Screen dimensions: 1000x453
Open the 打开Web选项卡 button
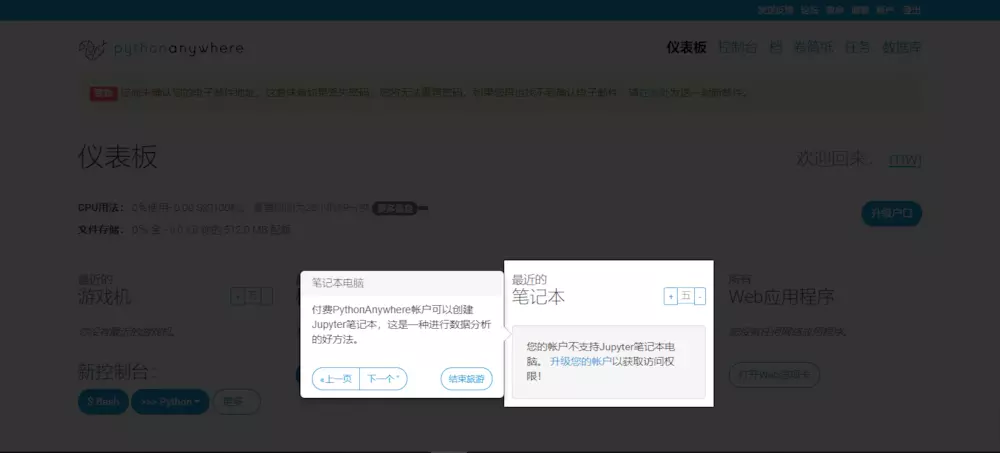pos(774,375)
